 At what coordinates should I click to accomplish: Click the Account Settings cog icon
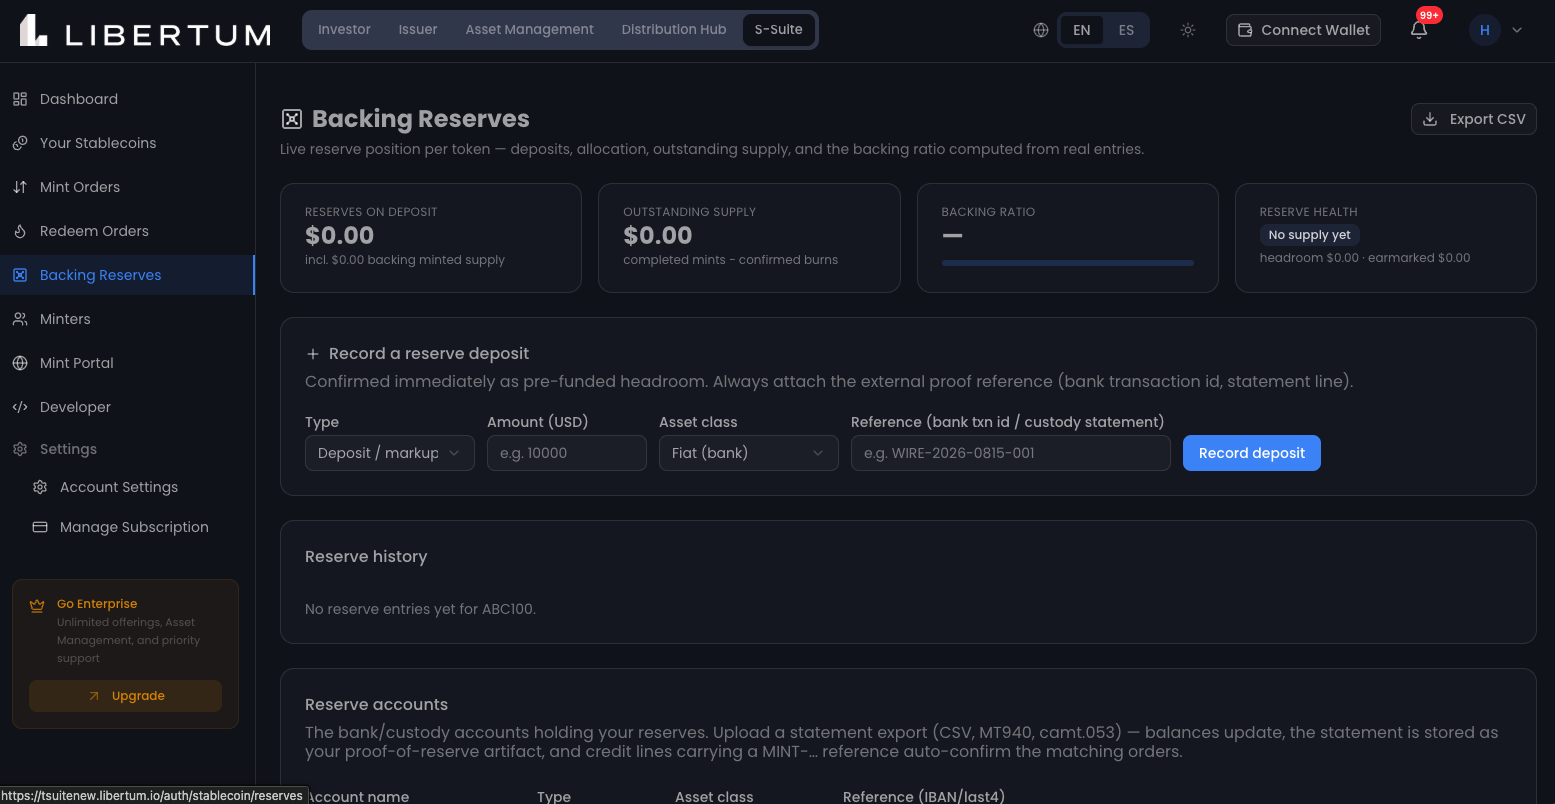click(x=40, y=487)
